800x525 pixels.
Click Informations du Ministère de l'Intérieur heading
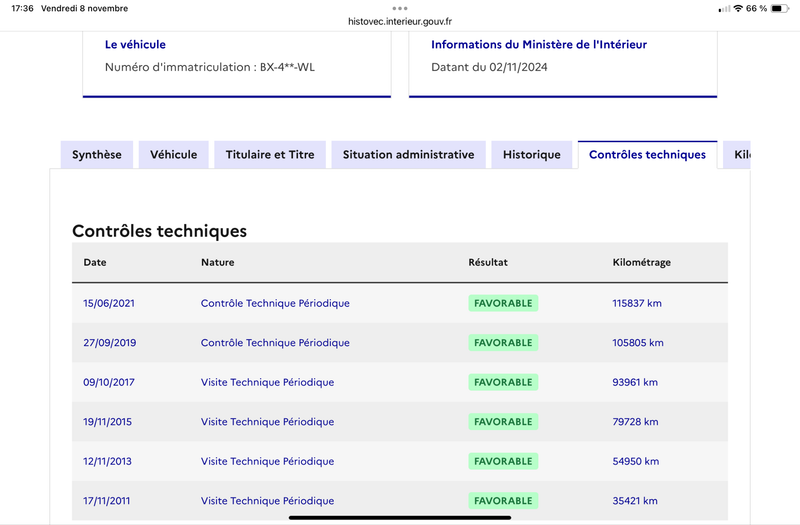[x=539, y=44]
